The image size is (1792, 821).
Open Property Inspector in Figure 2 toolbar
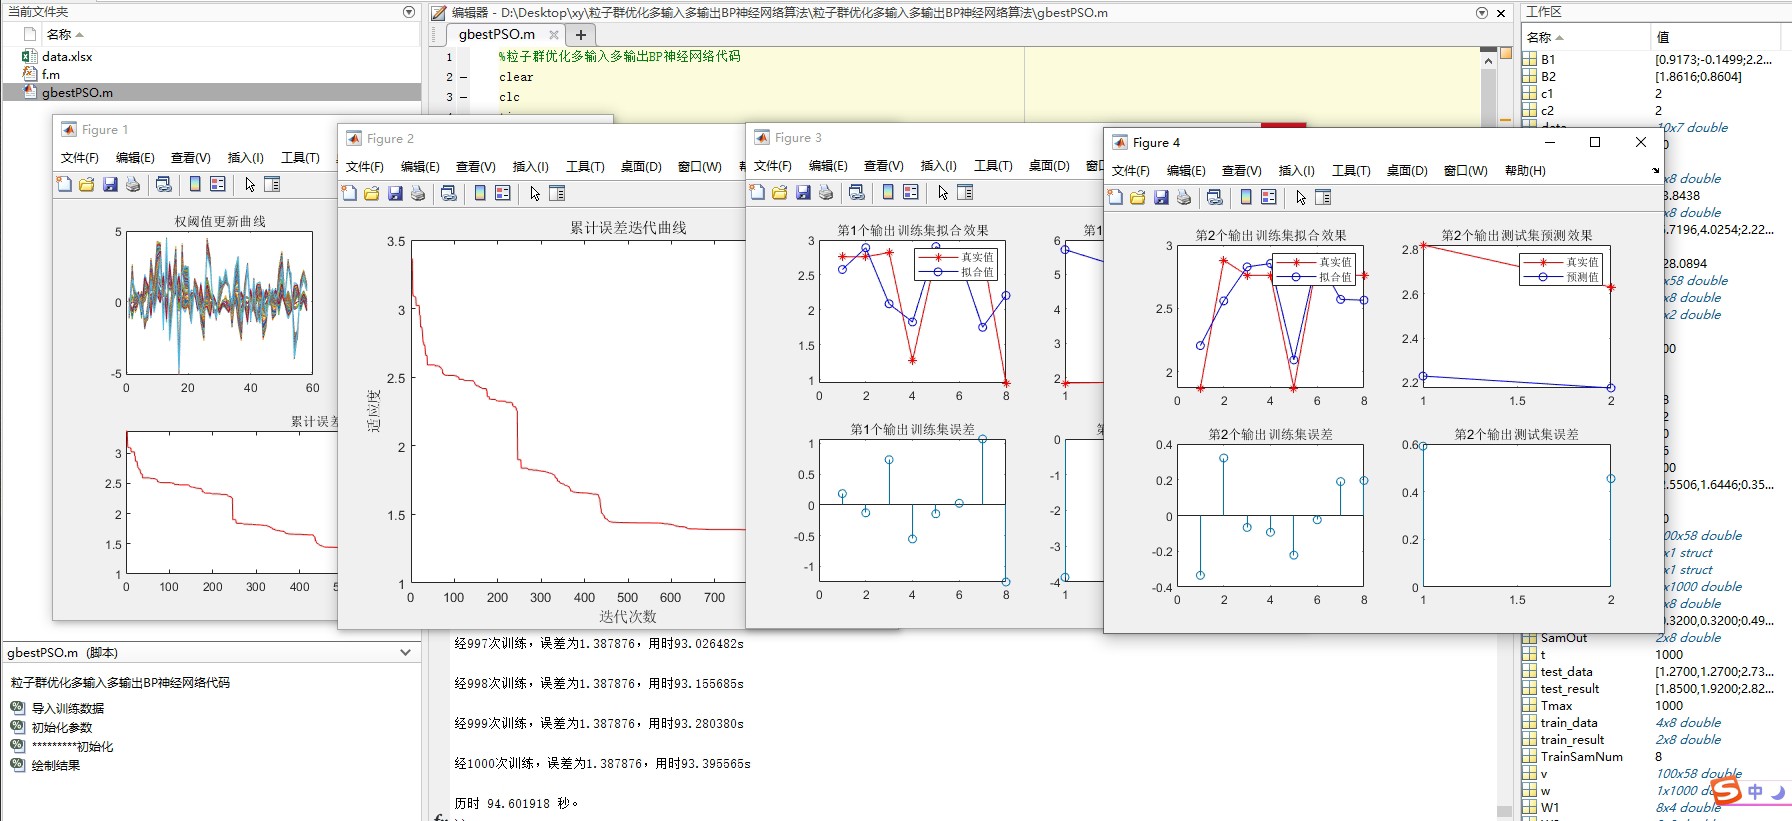(557, 193)
